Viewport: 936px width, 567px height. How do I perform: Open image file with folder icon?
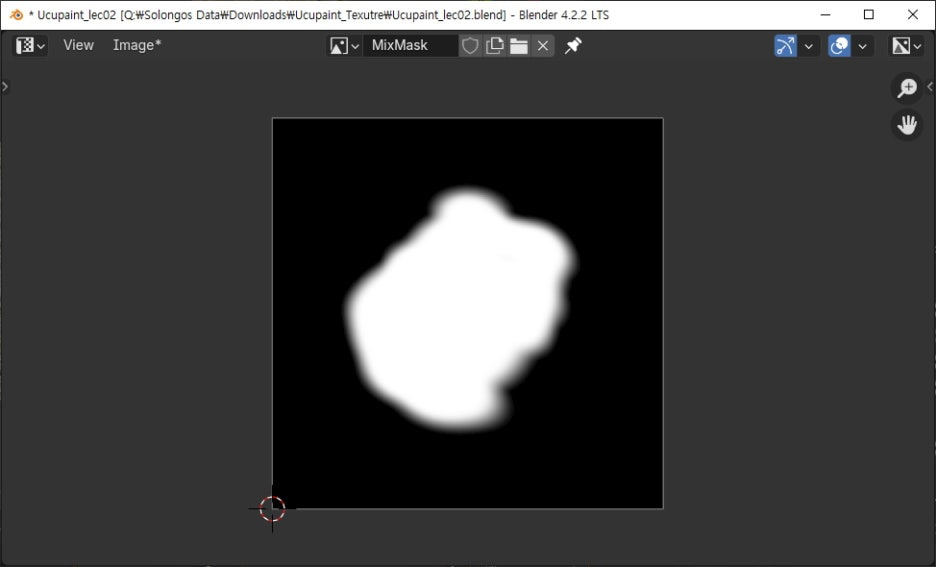click(519, 45)
